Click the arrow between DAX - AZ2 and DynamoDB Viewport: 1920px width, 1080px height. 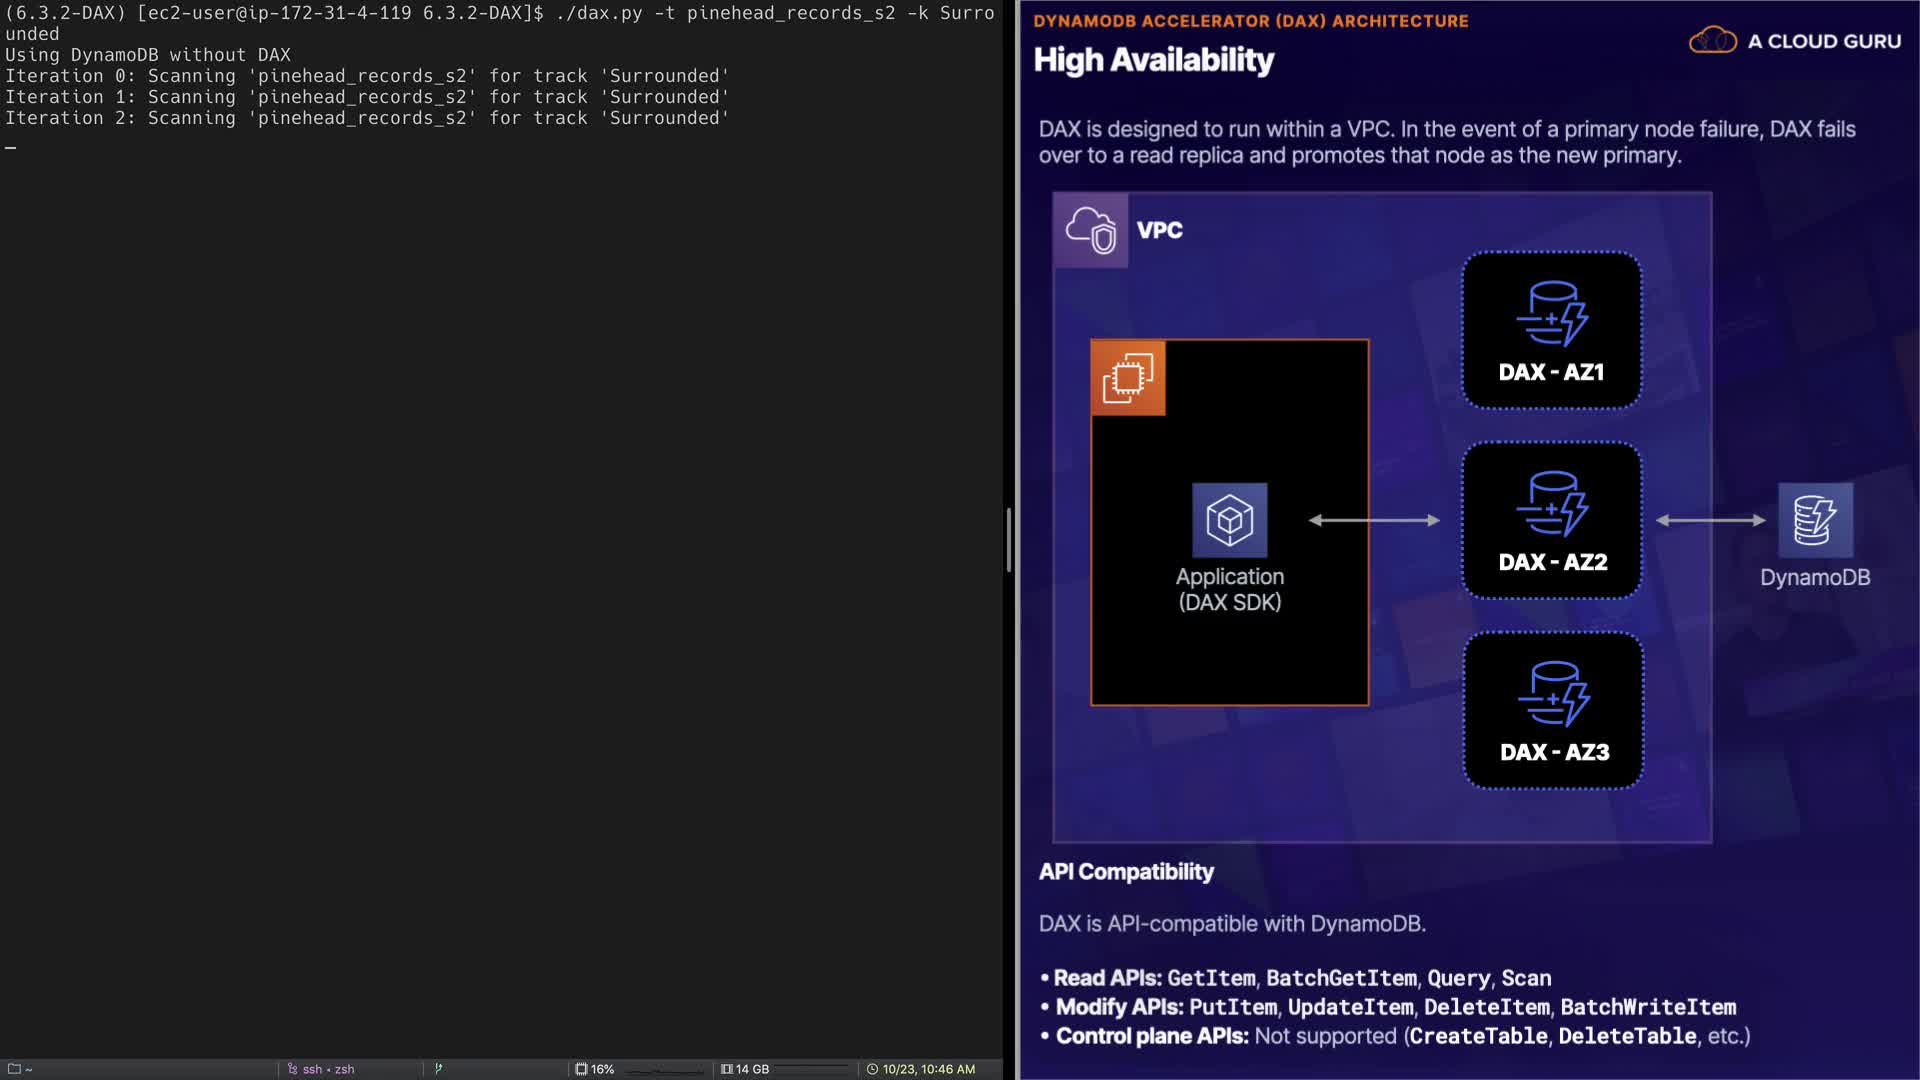tap(1710, 520)
